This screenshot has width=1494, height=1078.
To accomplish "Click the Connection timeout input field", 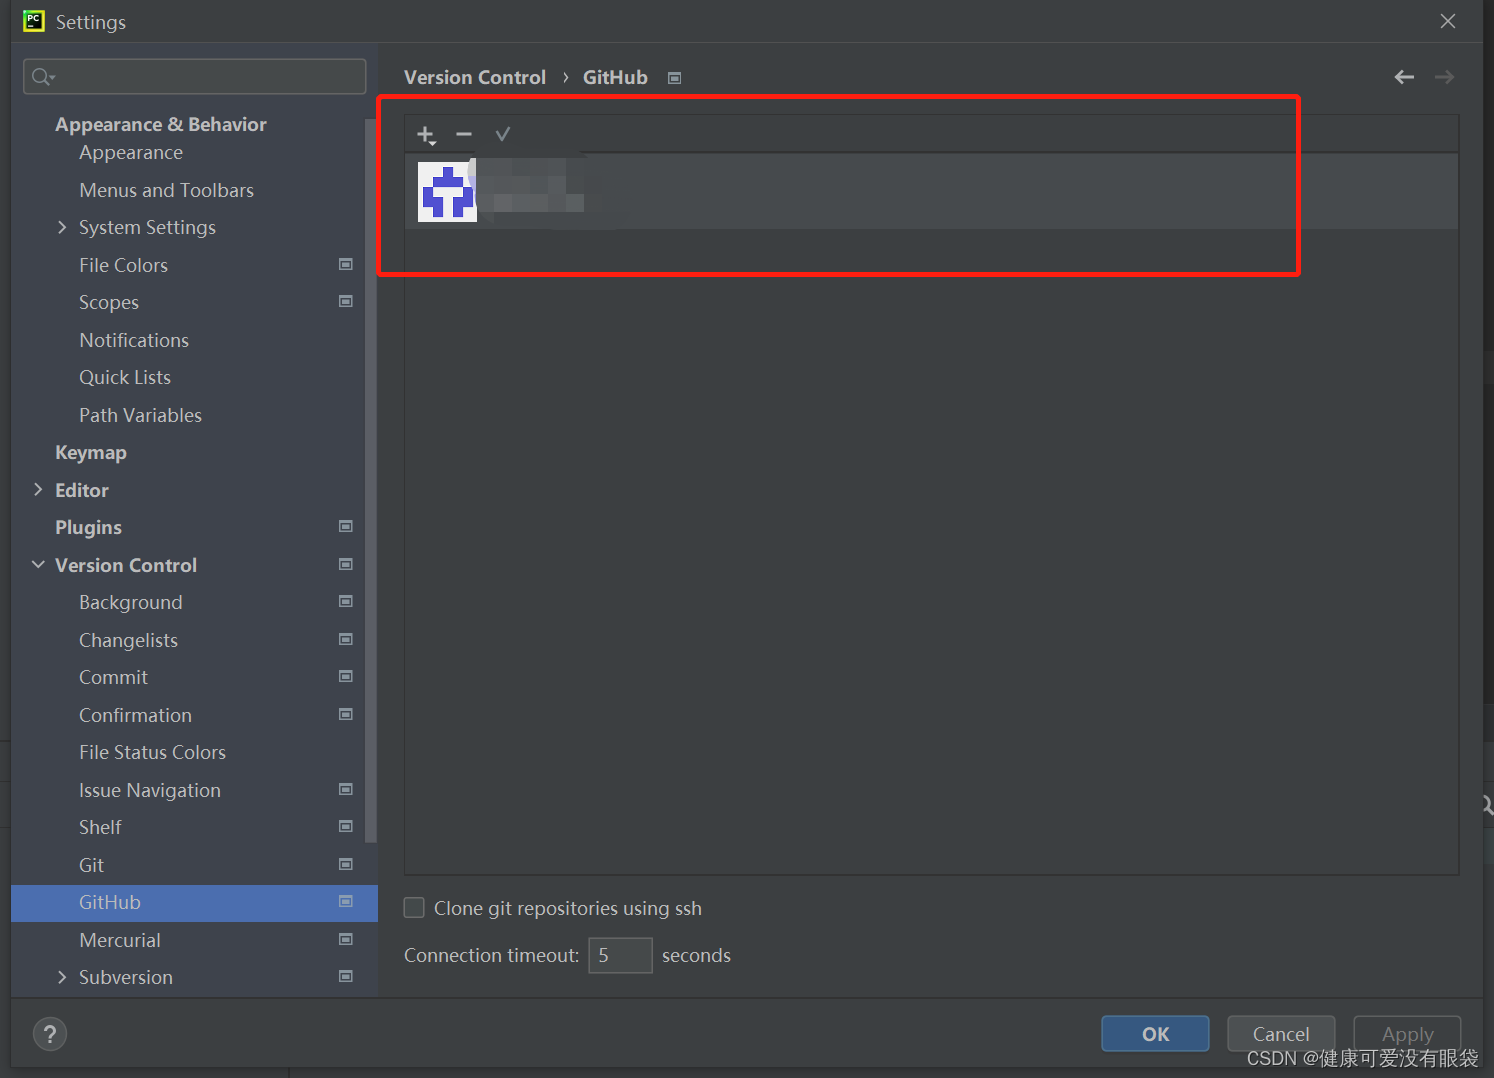I will click(620, 955).
